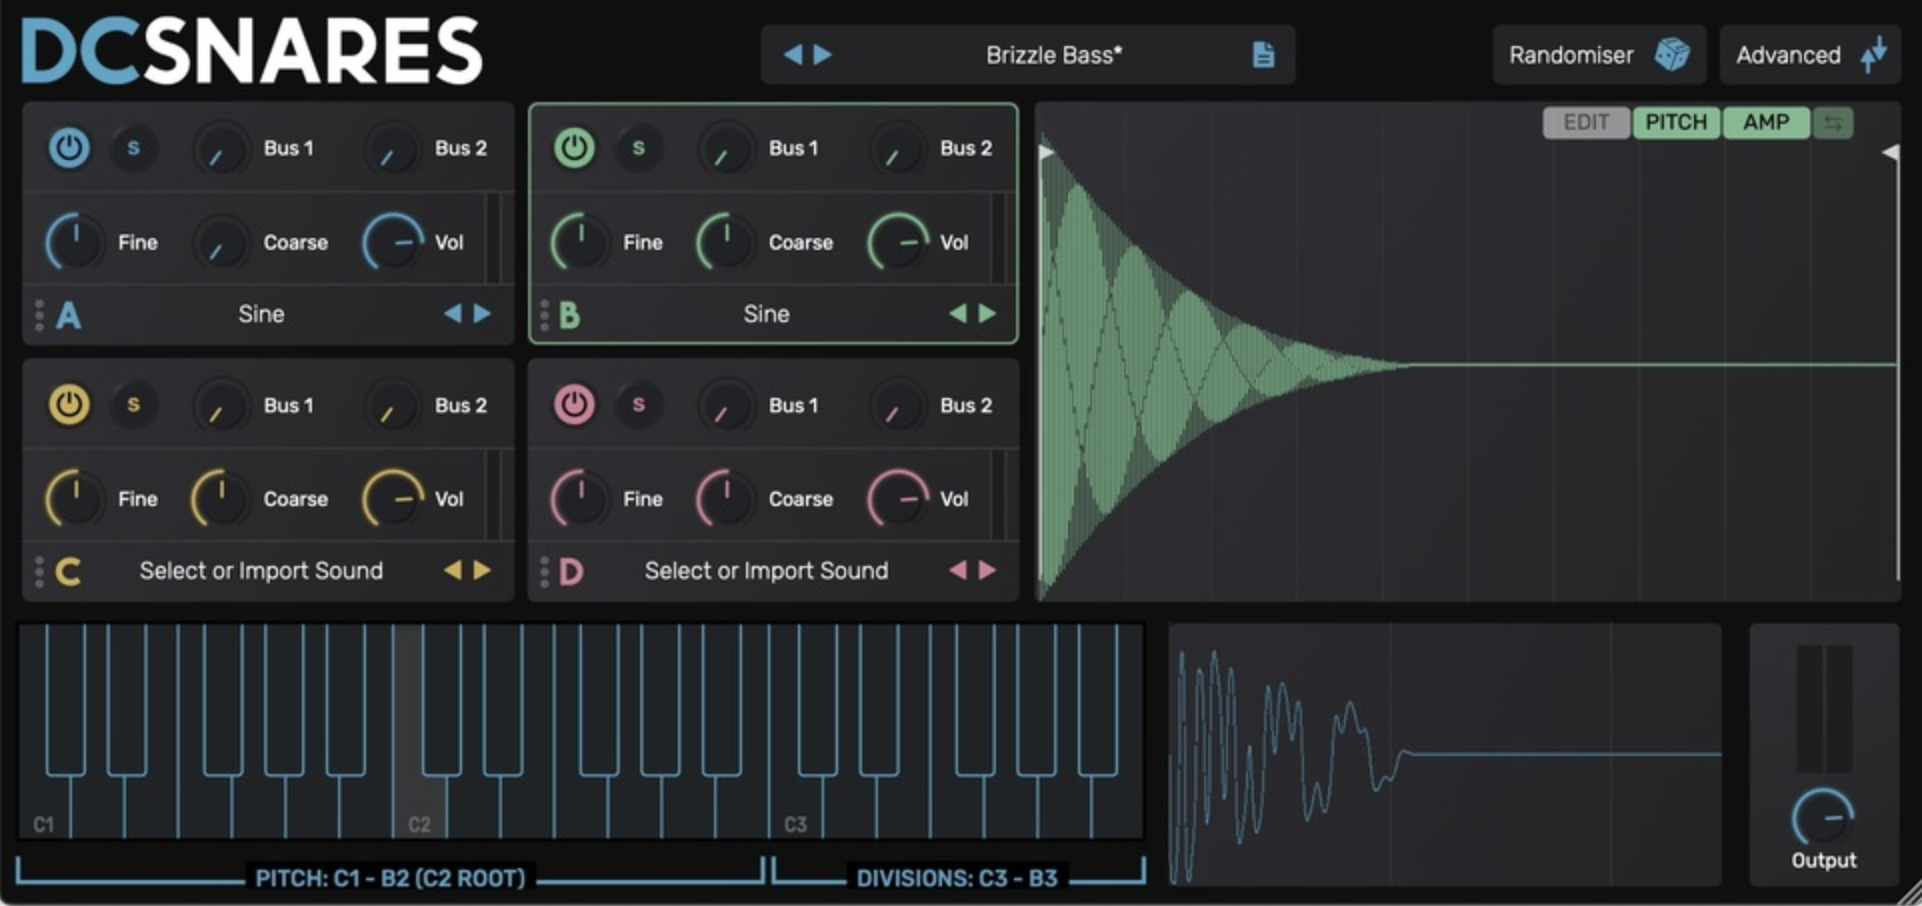The height and width of the screenshot is (906, 1922).
Task: Solo layer D with S button
Action: click(638, 405)
